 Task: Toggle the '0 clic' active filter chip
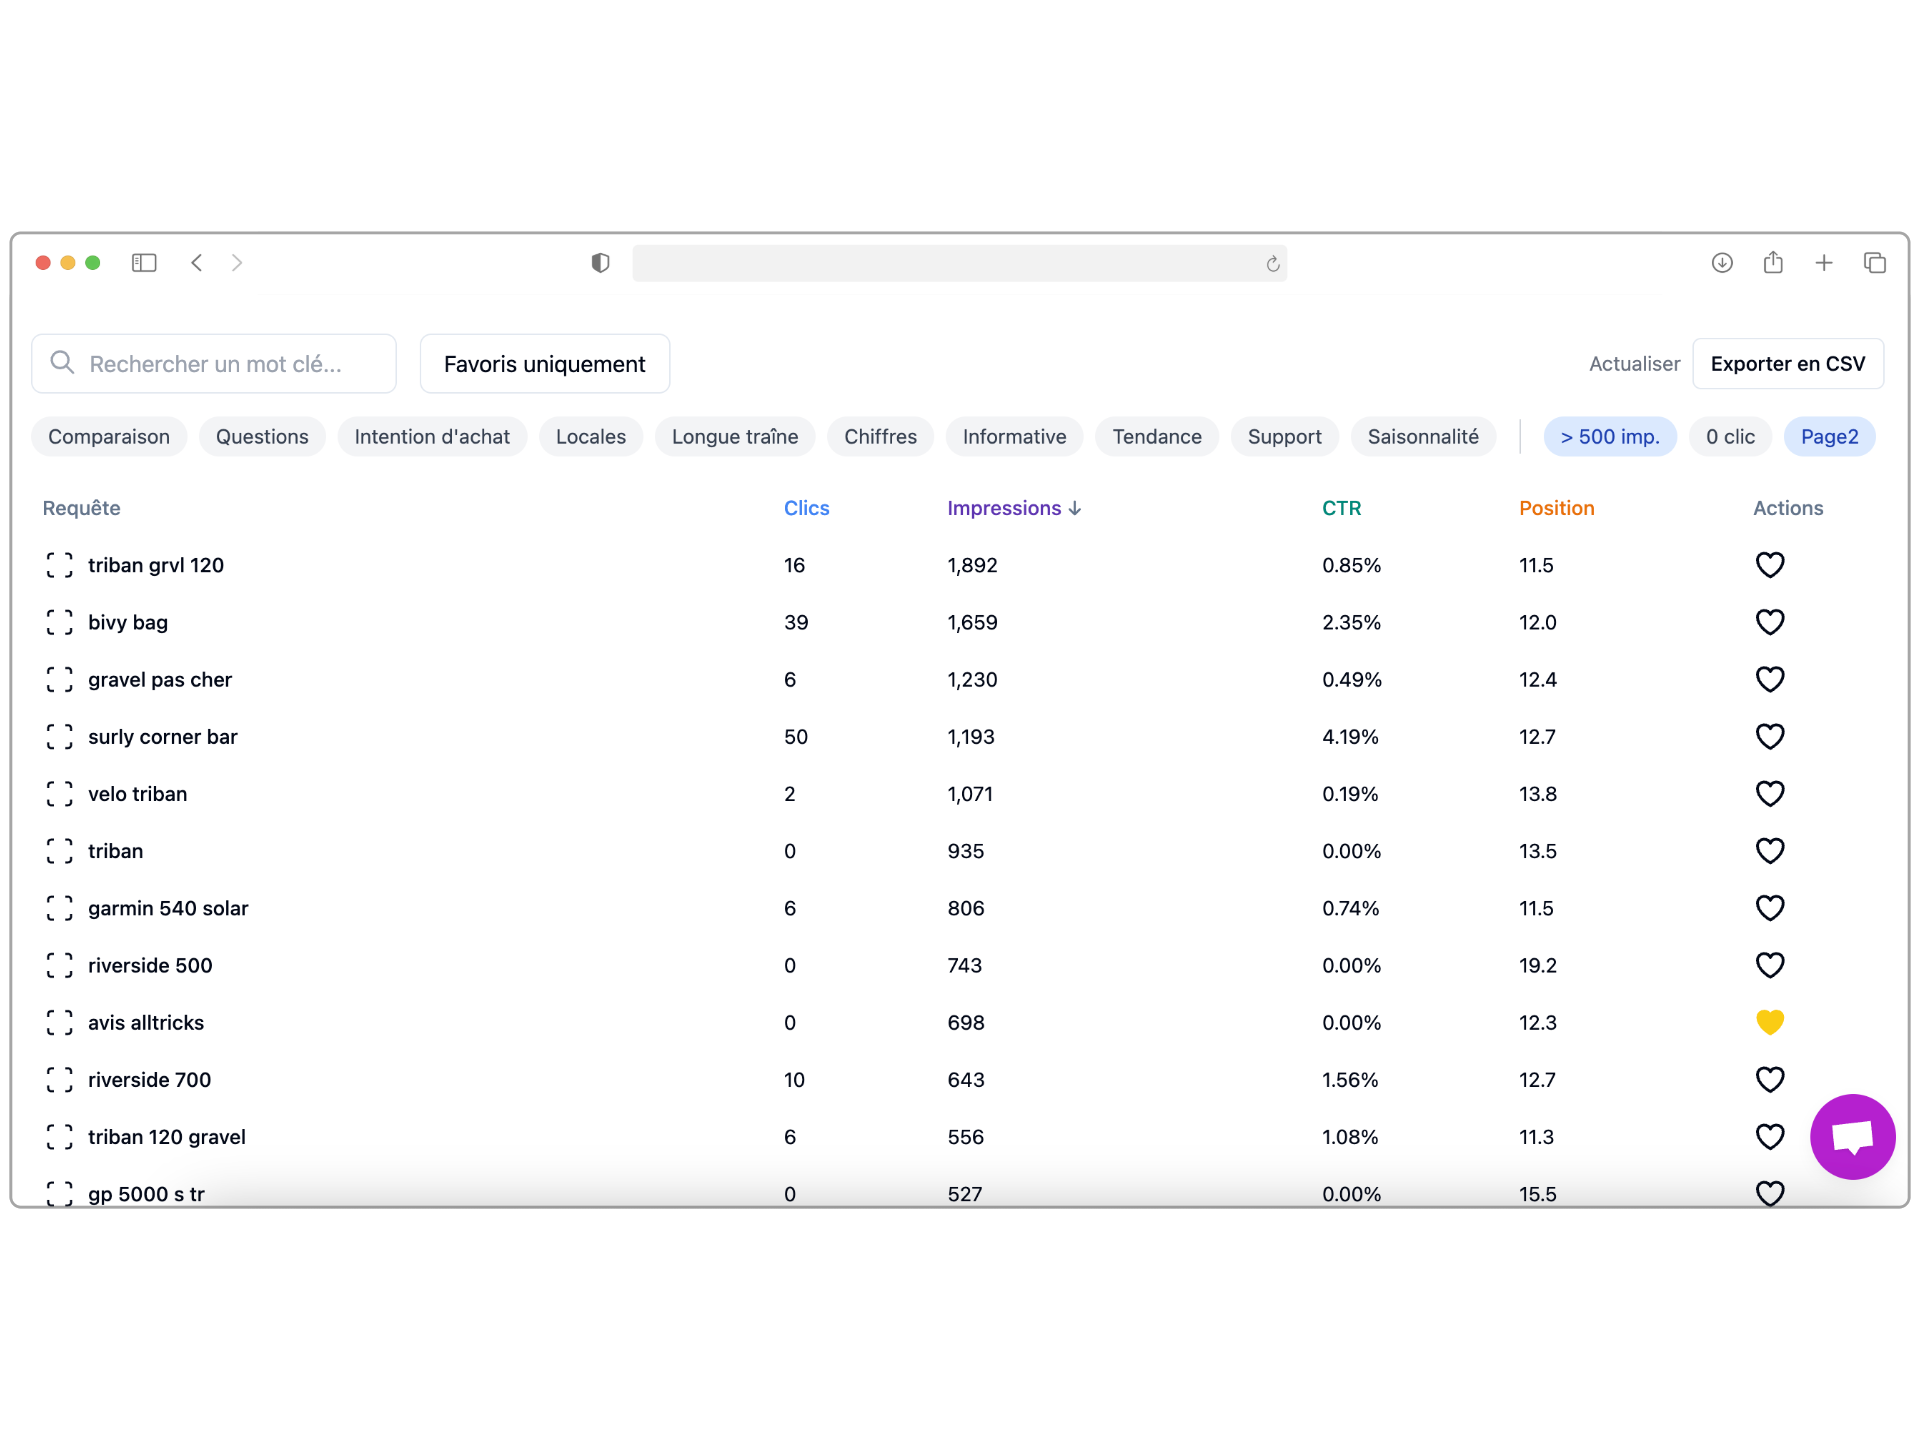(x=1730, y=436)
